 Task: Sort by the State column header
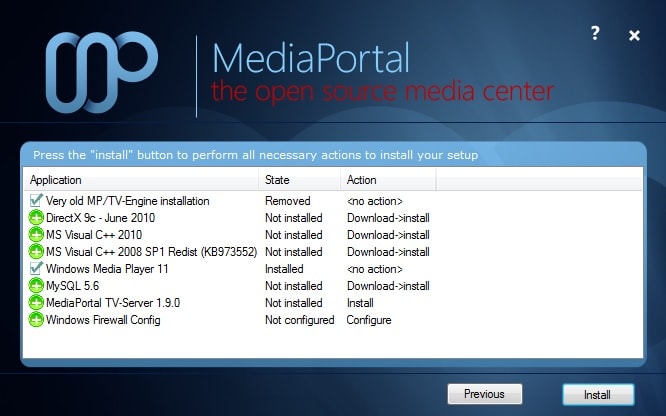(x=299, y=180)
